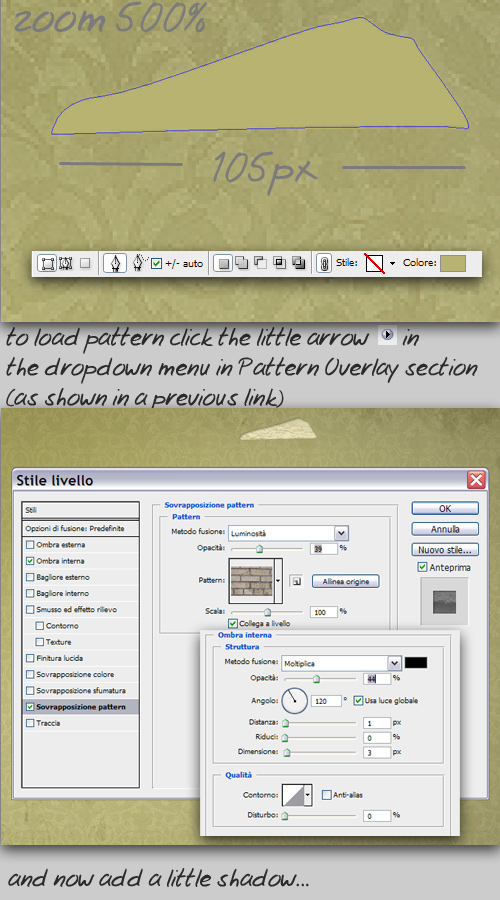Click the brick pattern thumbnail
The image size is (500, 900).
251,580
